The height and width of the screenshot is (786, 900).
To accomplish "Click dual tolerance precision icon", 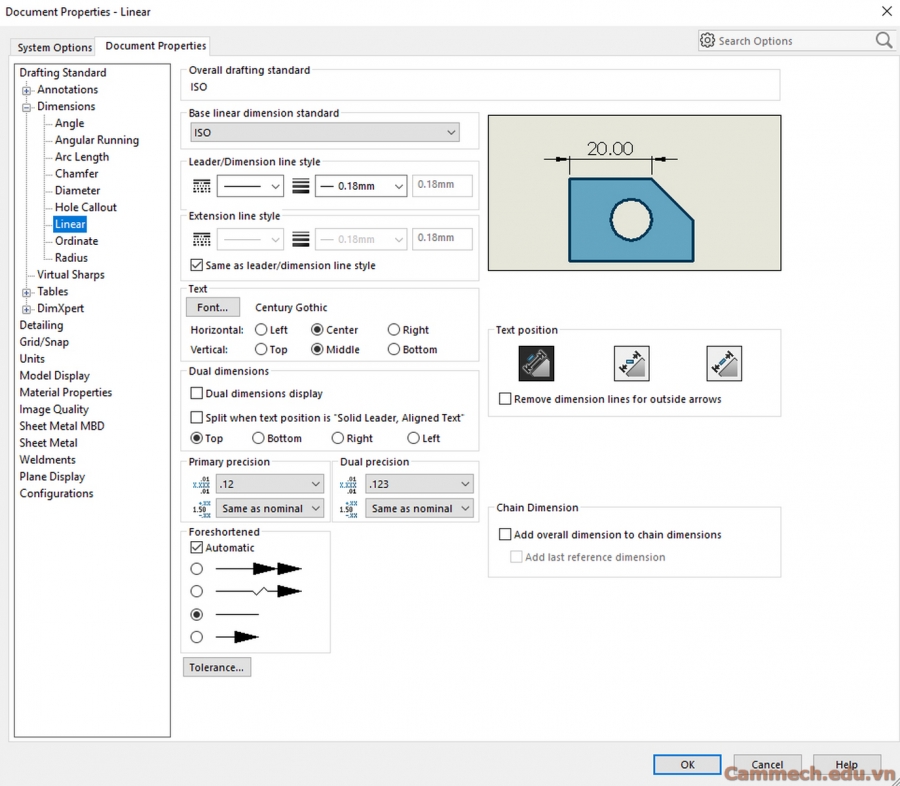I will 348,509.
